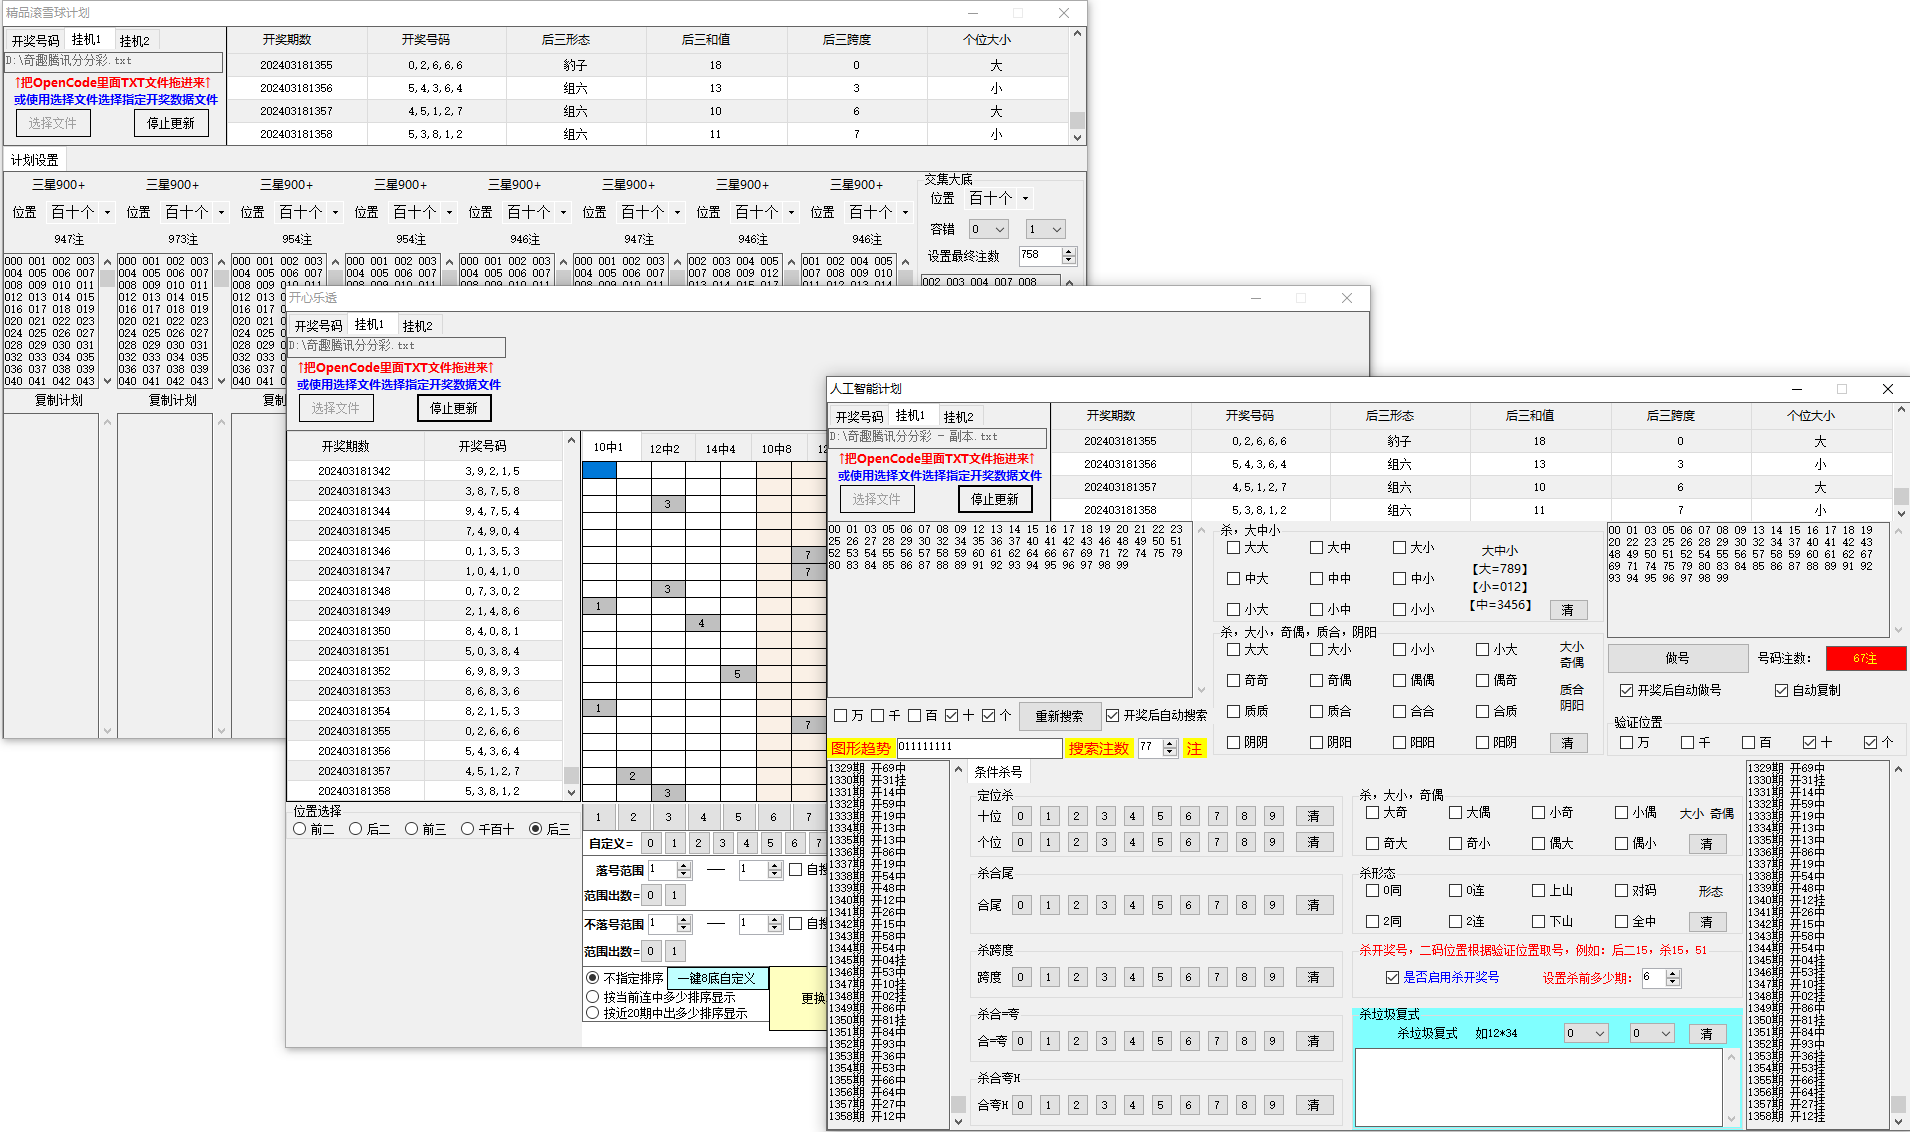This screenshot has width=1910, height=1132.
Task: Increase the 搜索注数 value with up arrow
Action: [x=1170, y=743]
